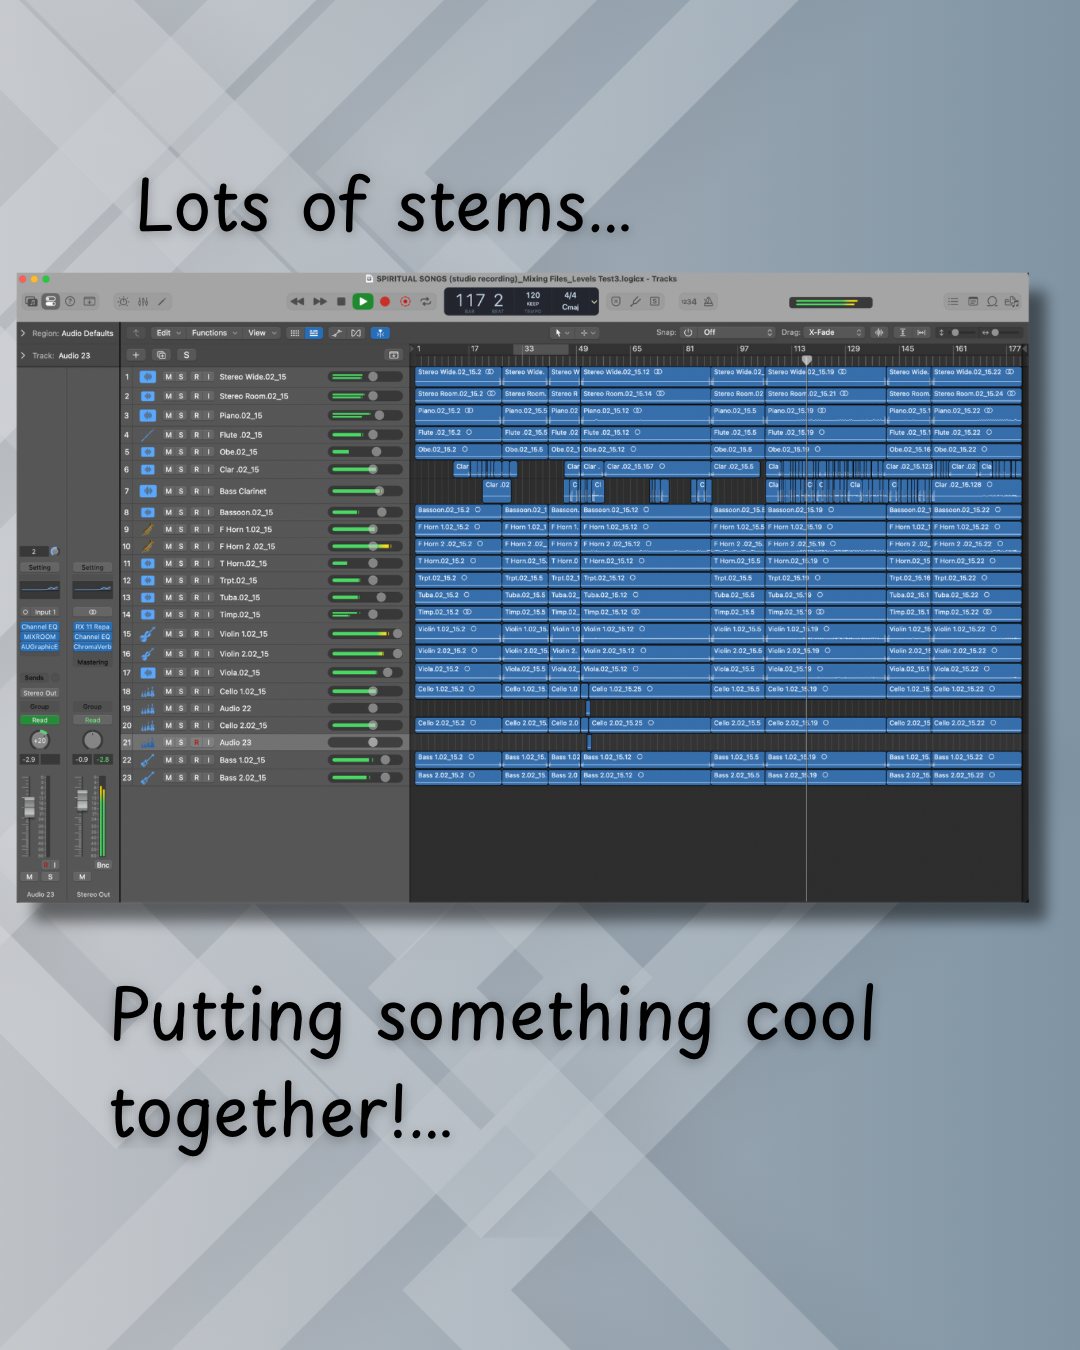Click the Read automation button on Audio 23 strip
This screenshot has height=1350, width=1080.
coord(40,720)
